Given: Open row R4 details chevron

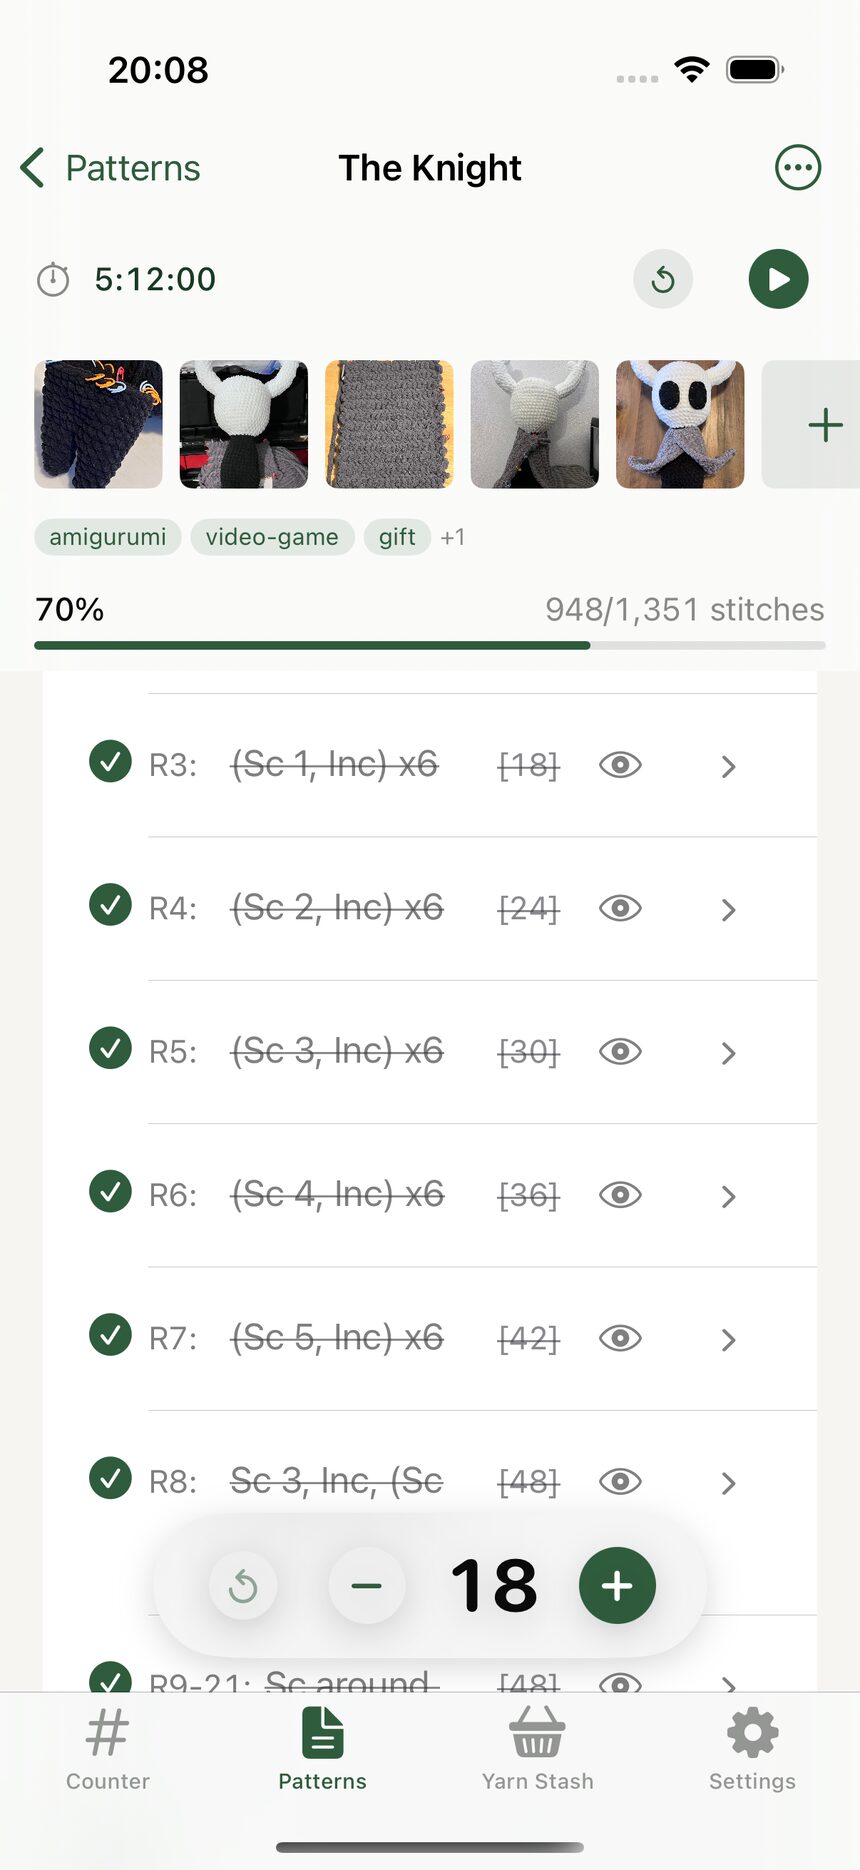Looking at the screenshot, I should tap(728, 910).
